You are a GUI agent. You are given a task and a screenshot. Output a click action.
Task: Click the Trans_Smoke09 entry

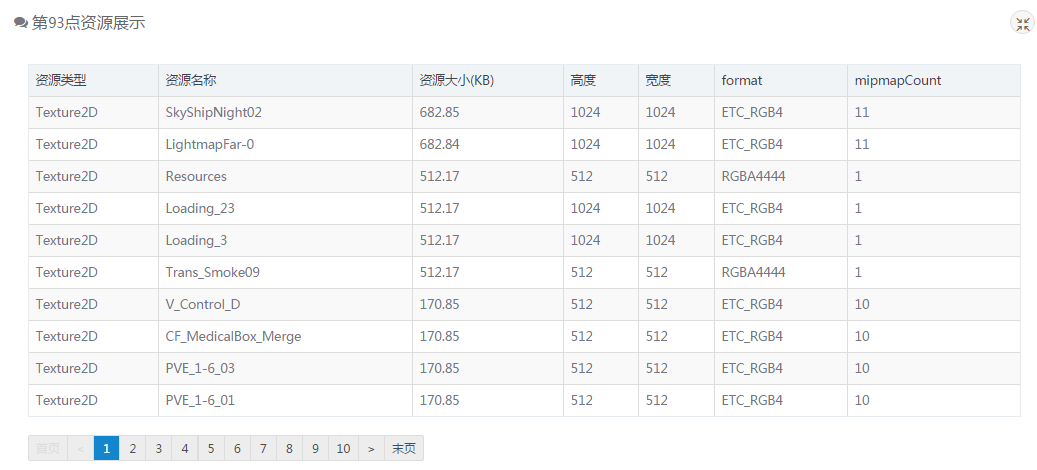tap(212, 272)
